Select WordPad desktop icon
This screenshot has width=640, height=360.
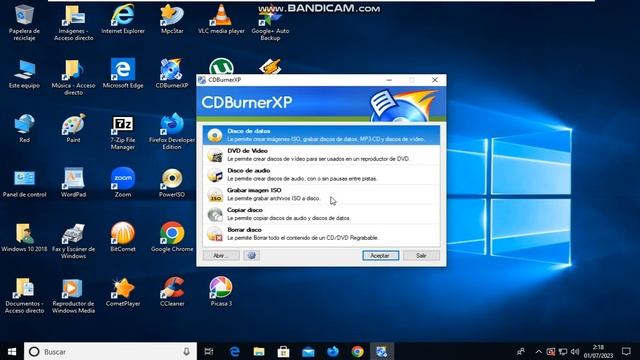73,183
